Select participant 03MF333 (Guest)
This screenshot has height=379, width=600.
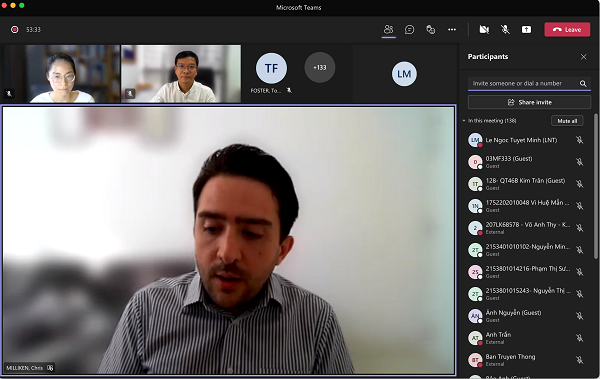(526, 162)
